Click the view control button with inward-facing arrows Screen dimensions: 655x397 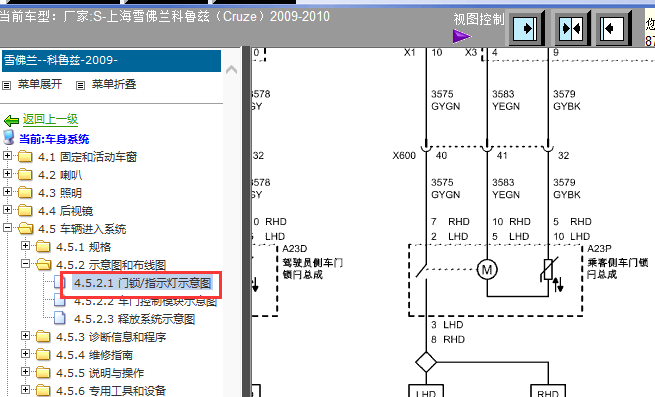[572, 28]
